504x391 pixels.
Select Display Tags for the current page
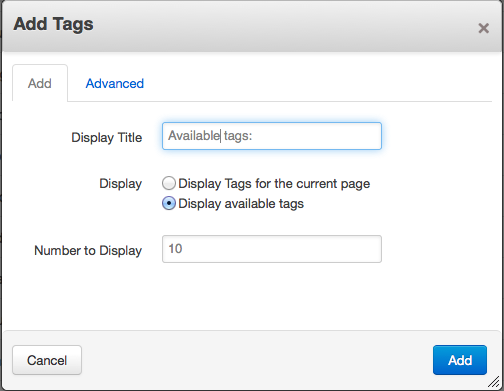point(169,183)
